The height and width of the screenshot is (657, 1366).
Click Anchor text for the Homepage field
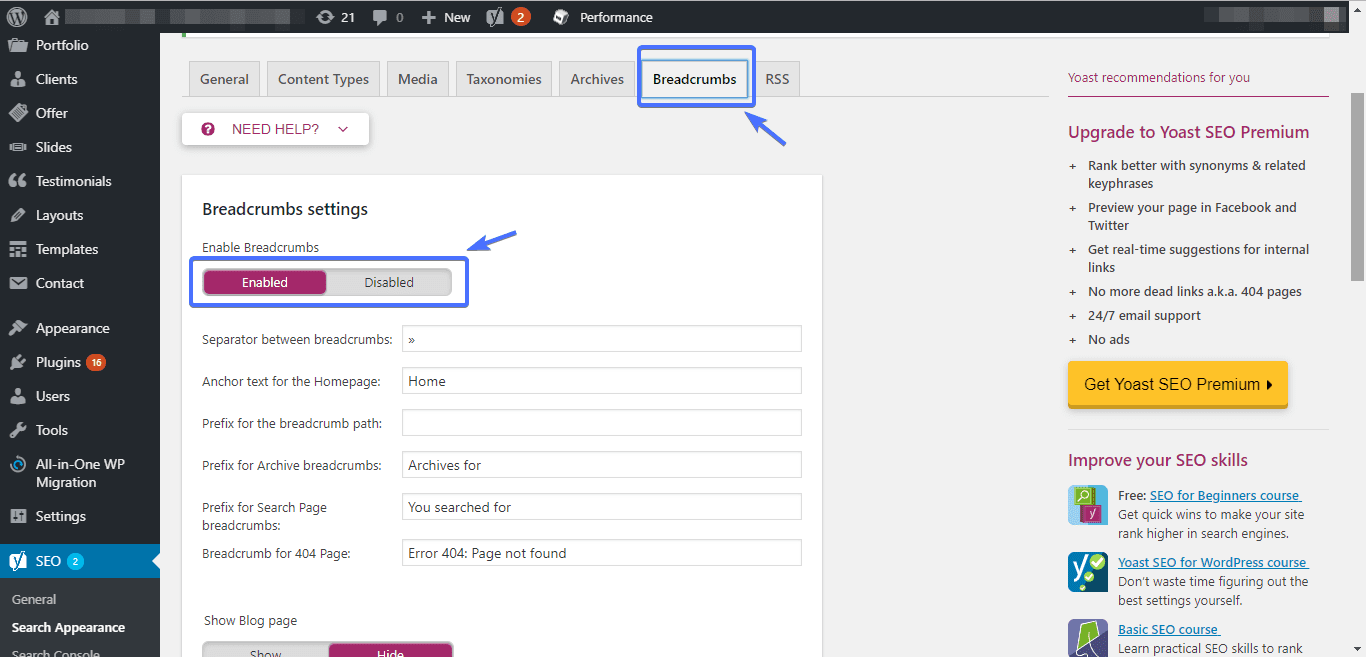pyautogui.click(x=602, y=381)
